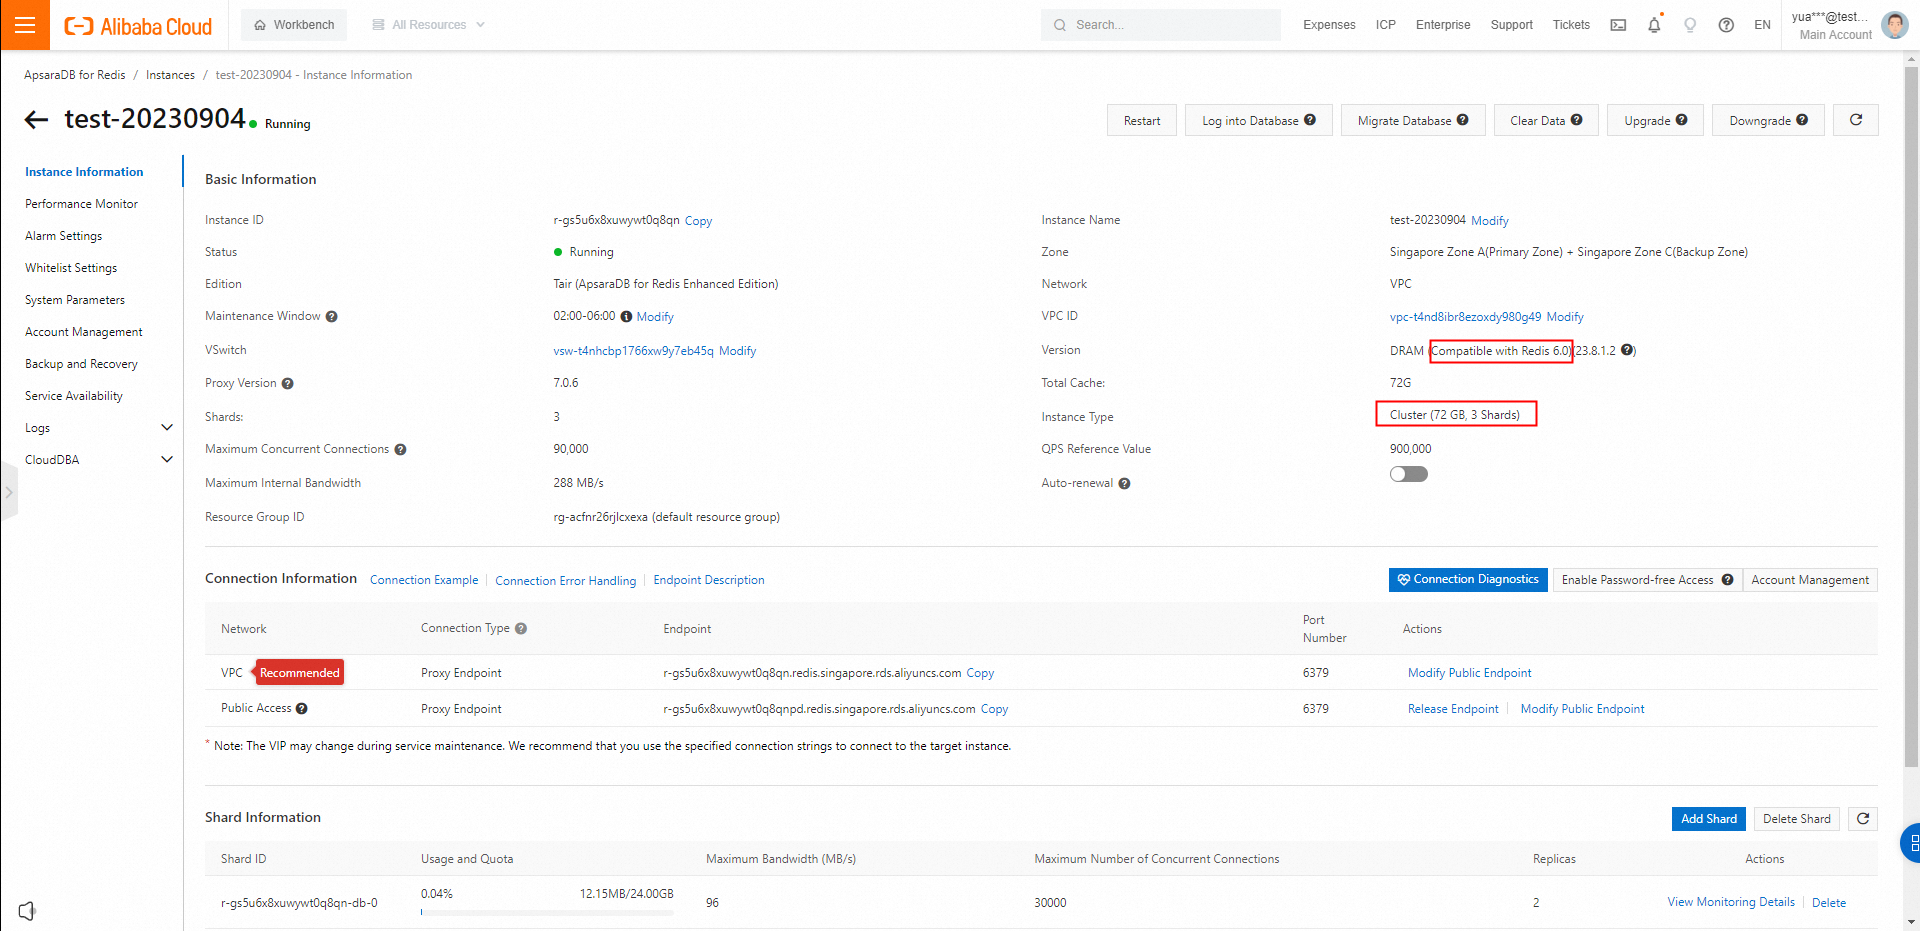1920x931 pixels.
Task: Click Maintenance Window help icon
Action: [331, 317]
